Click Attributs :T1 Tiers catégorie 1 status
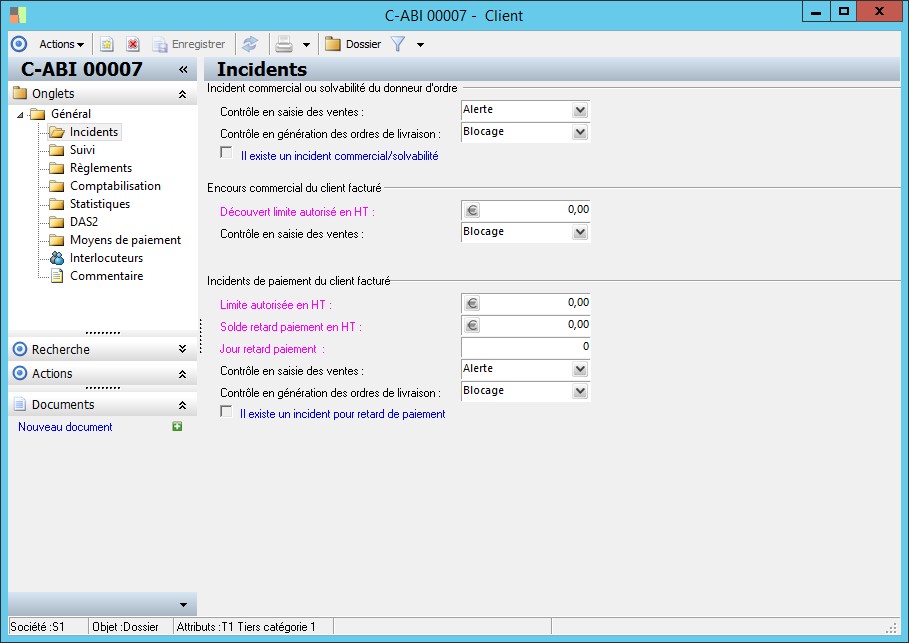 (246, 627)
